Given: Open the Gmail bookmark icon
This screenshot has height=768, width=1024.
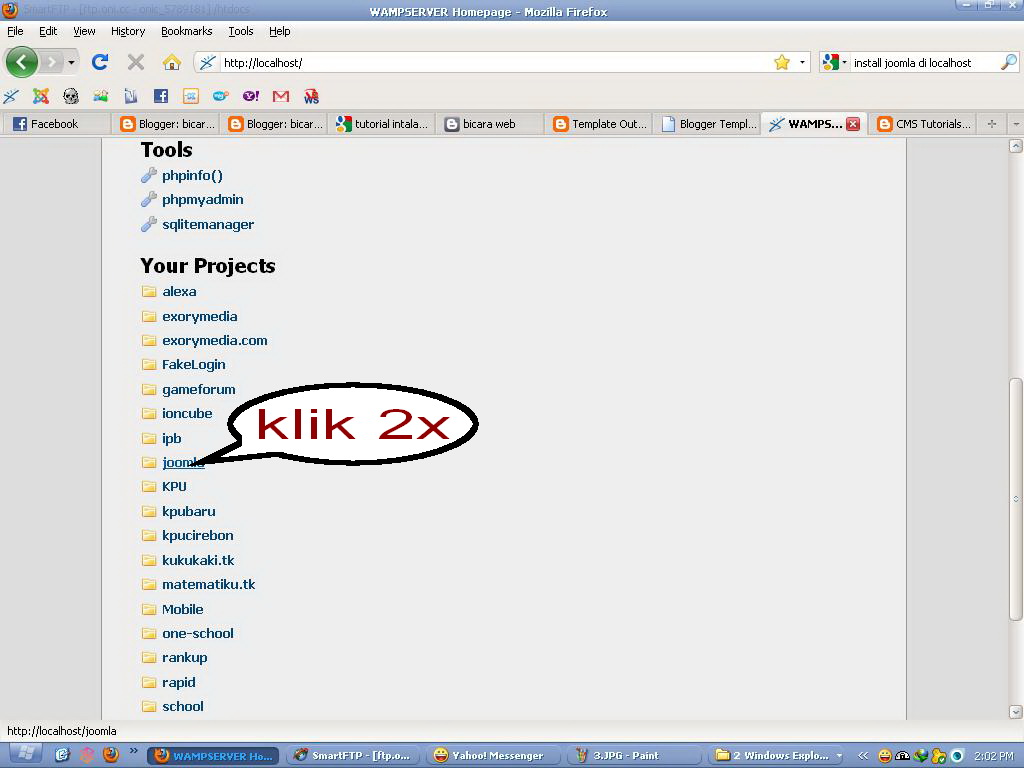Looking at the screenshot, I should pos(281,97).
